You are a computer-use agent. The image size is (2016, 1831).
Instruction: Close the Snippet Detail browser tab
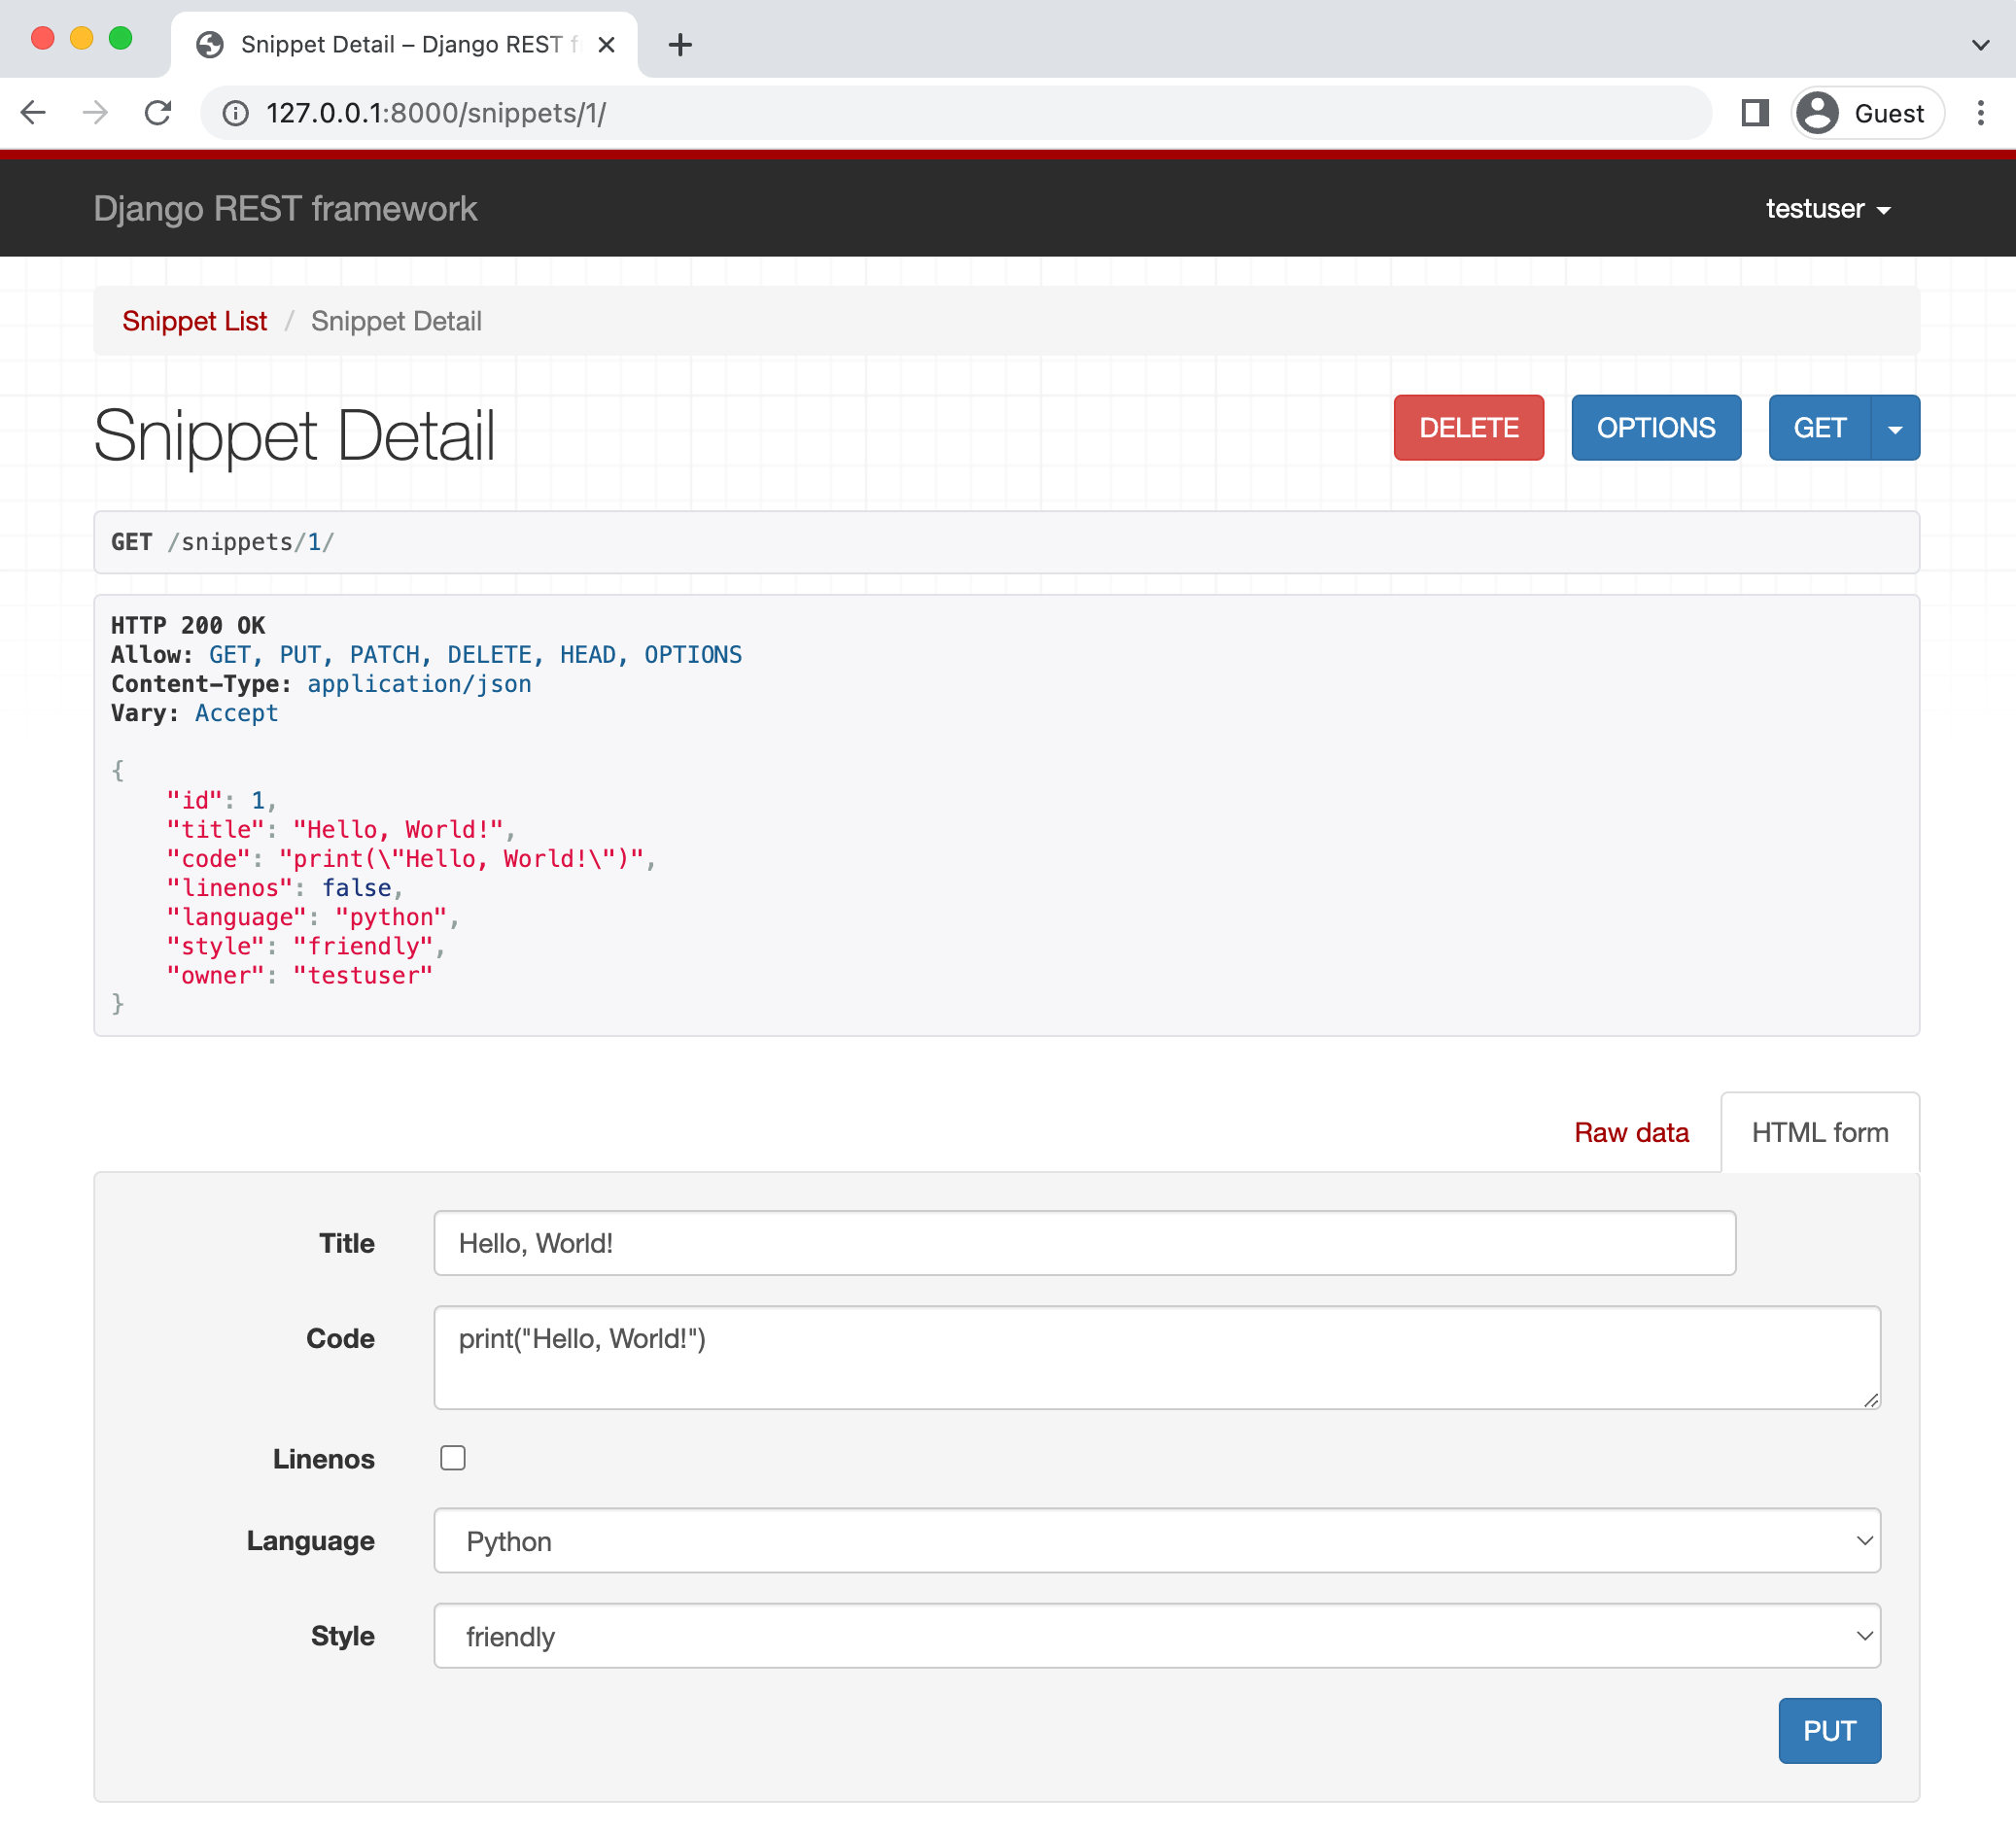606,45
